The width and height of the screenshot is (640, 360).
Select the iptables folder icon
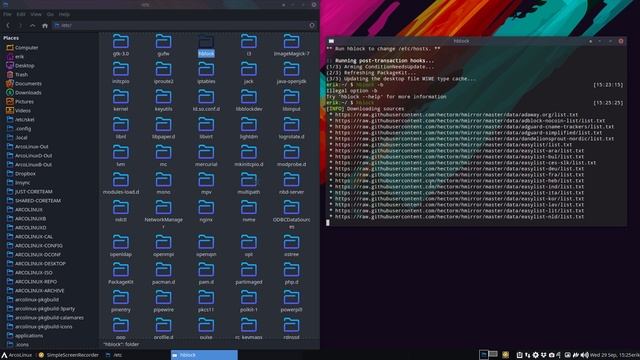(x=206, y=70)
